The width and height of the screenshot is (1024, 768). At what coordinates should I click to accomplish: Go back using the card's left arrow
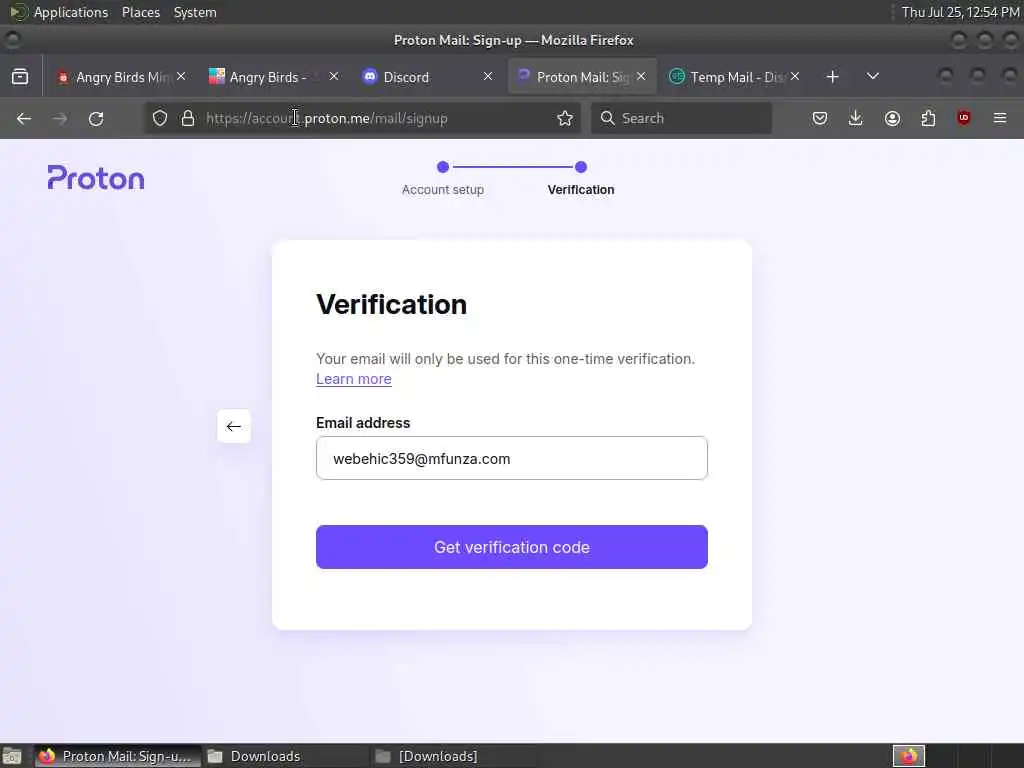(234, 426)
